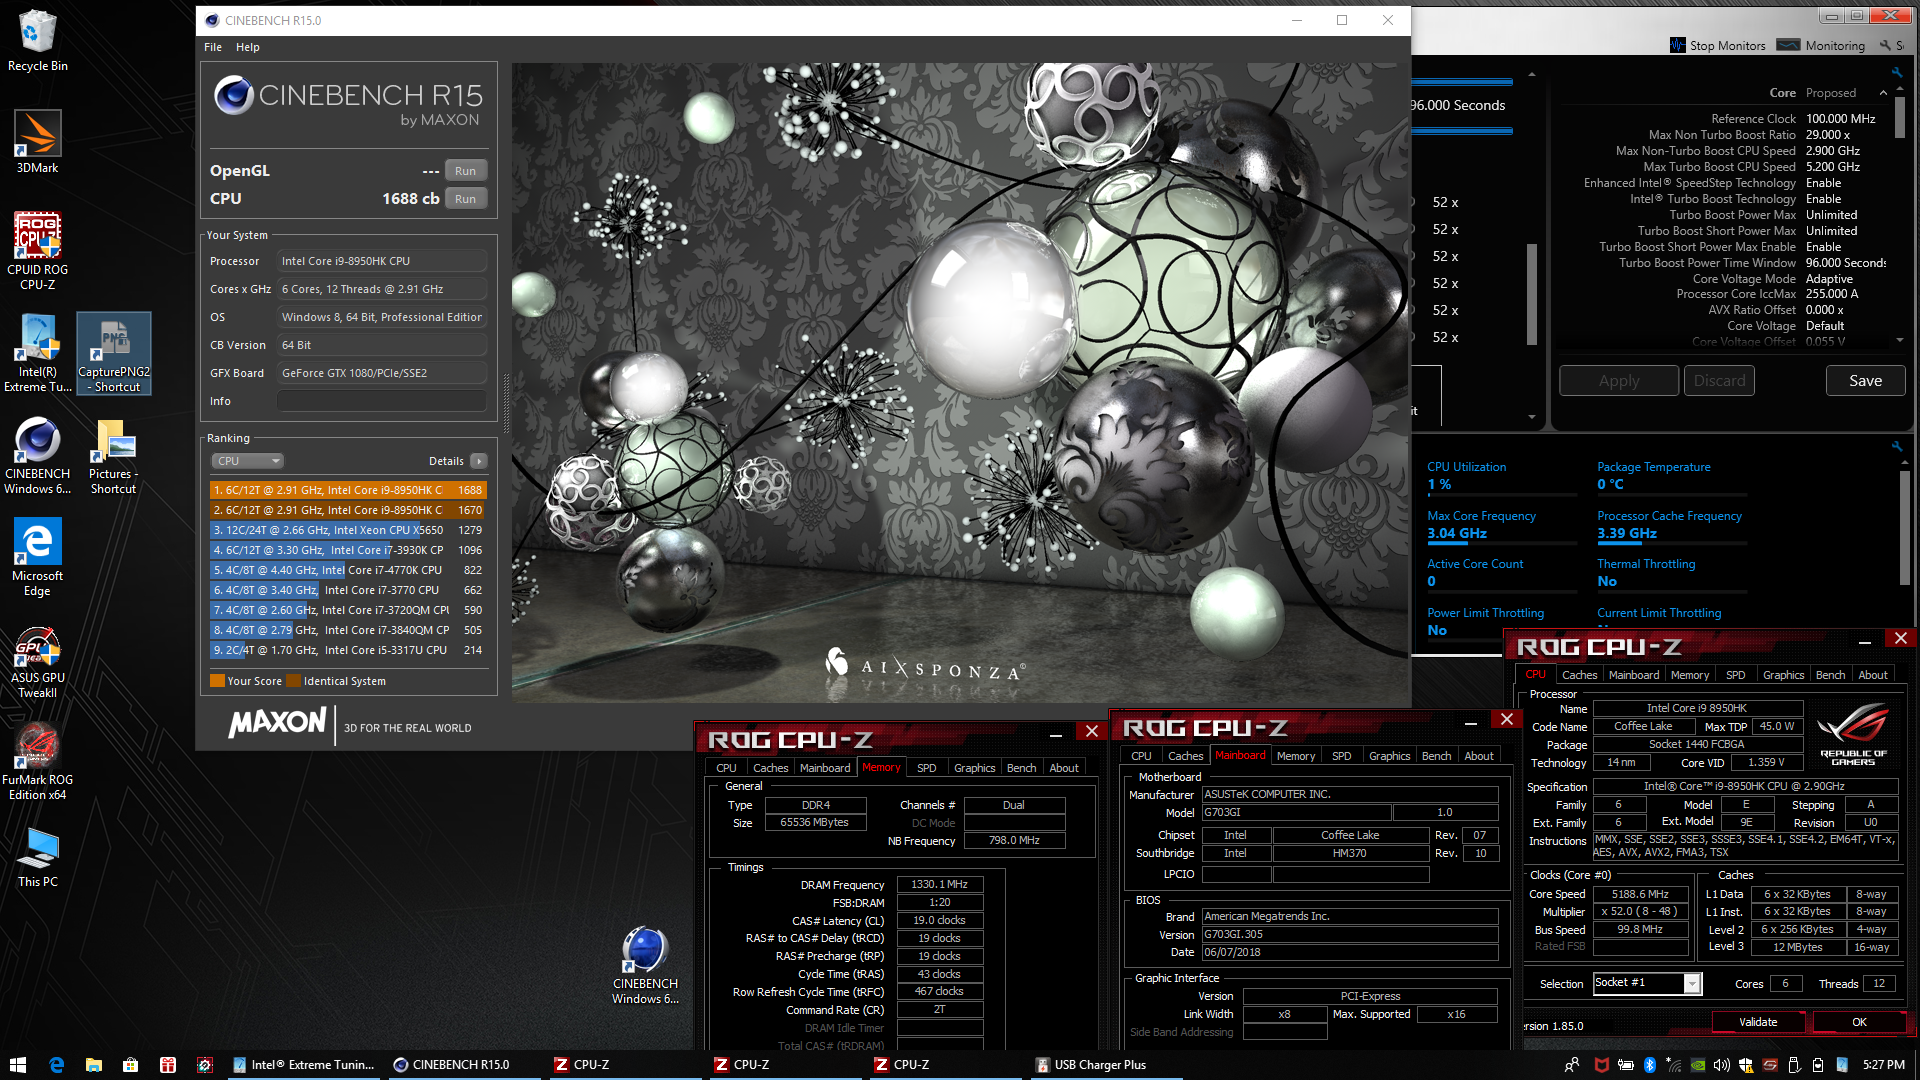
Task: Open the CINEBENCH Windows 64 icon beside Pictures
Action: [x=37, y=455]
